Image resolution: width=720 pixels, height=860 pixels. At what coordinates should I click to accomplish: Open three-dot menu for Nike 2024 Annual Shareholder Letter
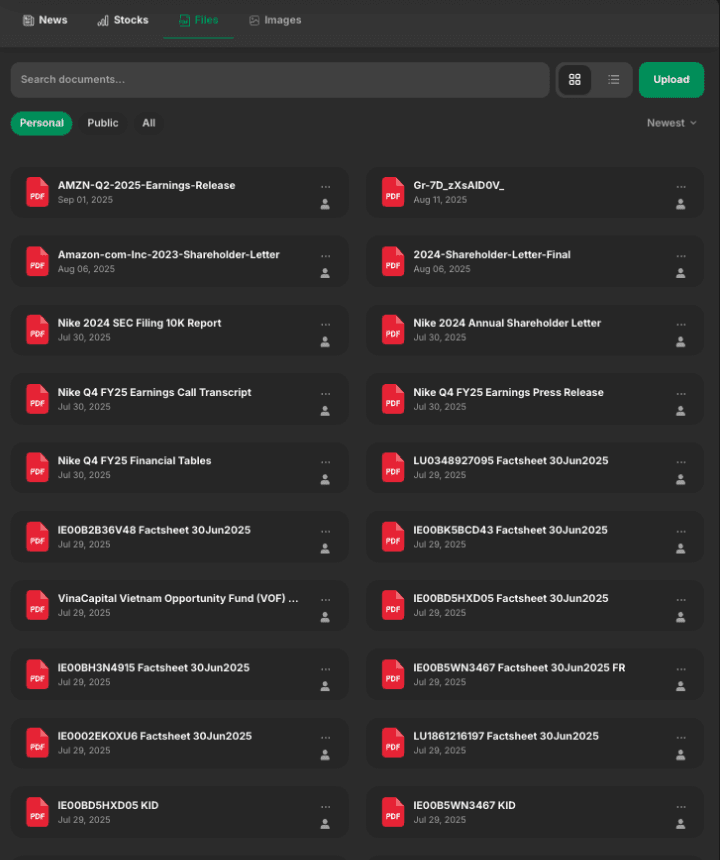pyautogui.click(x=681, y=324)
